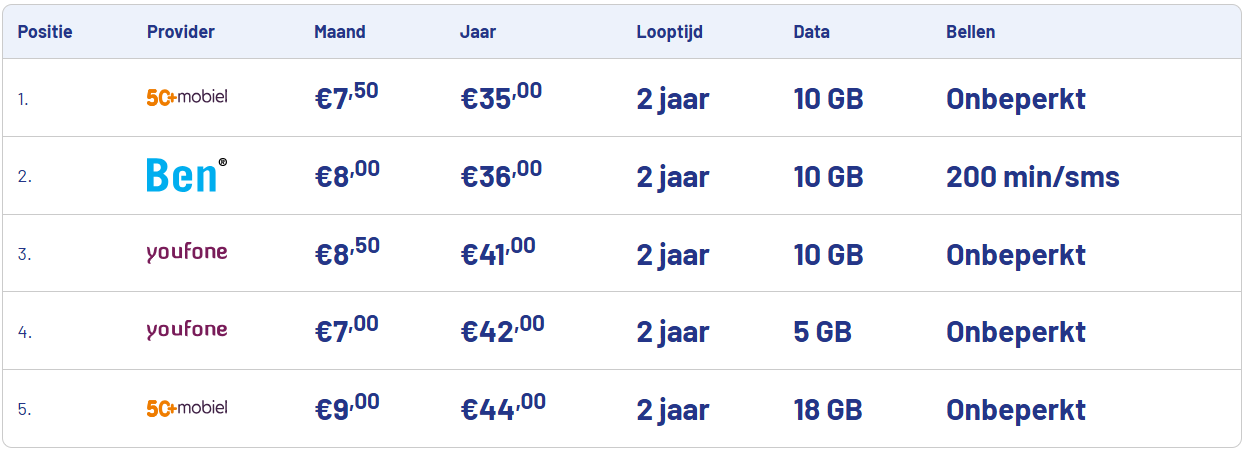1246x452 pixels.
Task: Click the 5 GB data value
Action: [x=822, y=332]
